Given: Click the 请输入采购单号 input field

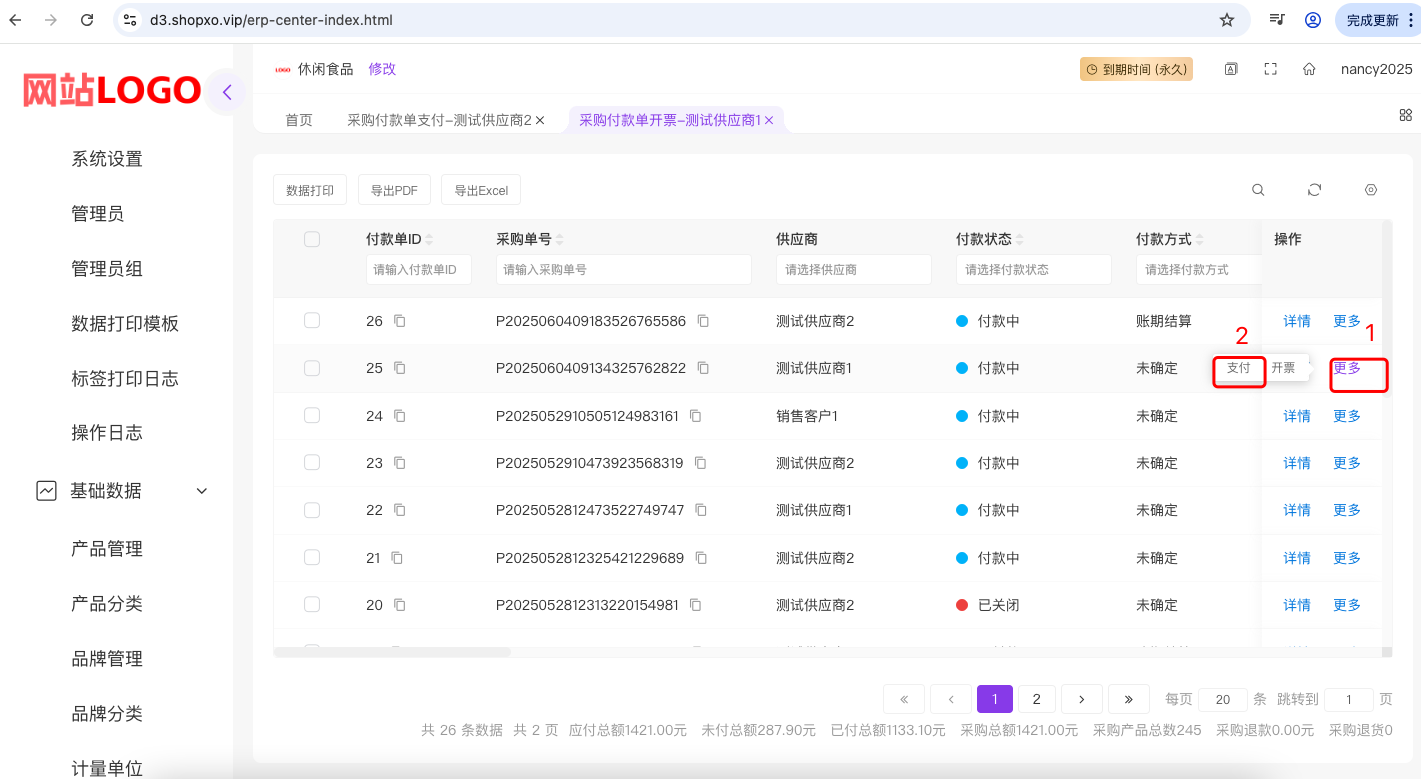Looking at the screenshot, I should click(623, 270).
